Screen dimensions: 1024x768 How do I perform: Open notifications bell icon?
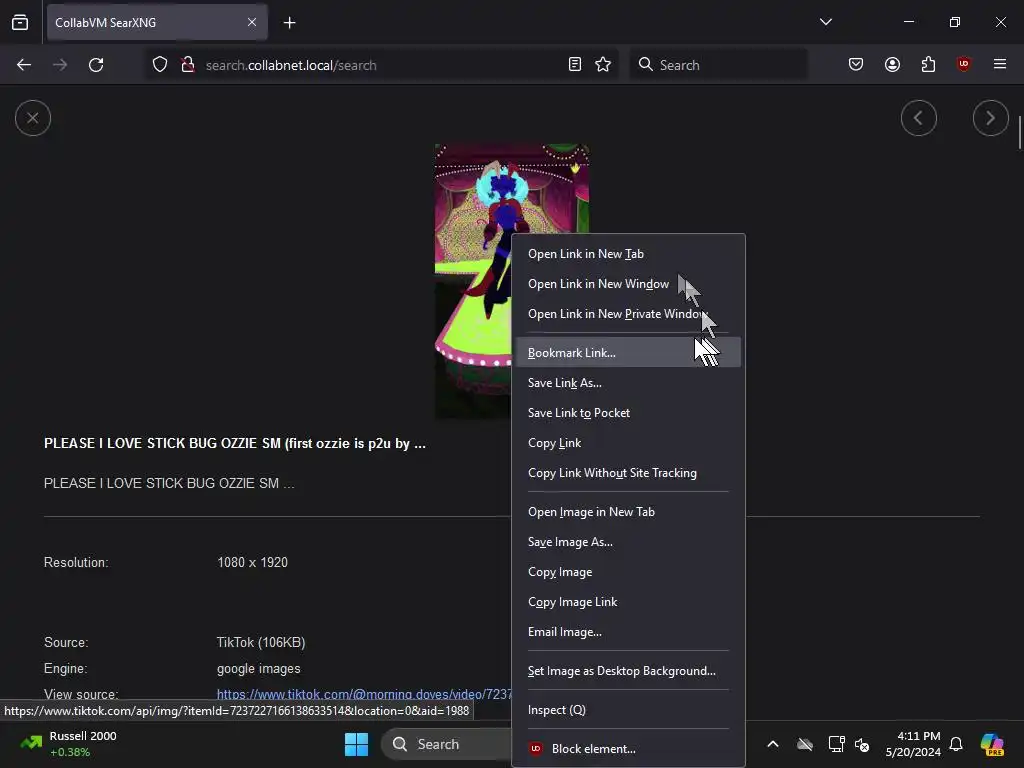coord(956,744)
